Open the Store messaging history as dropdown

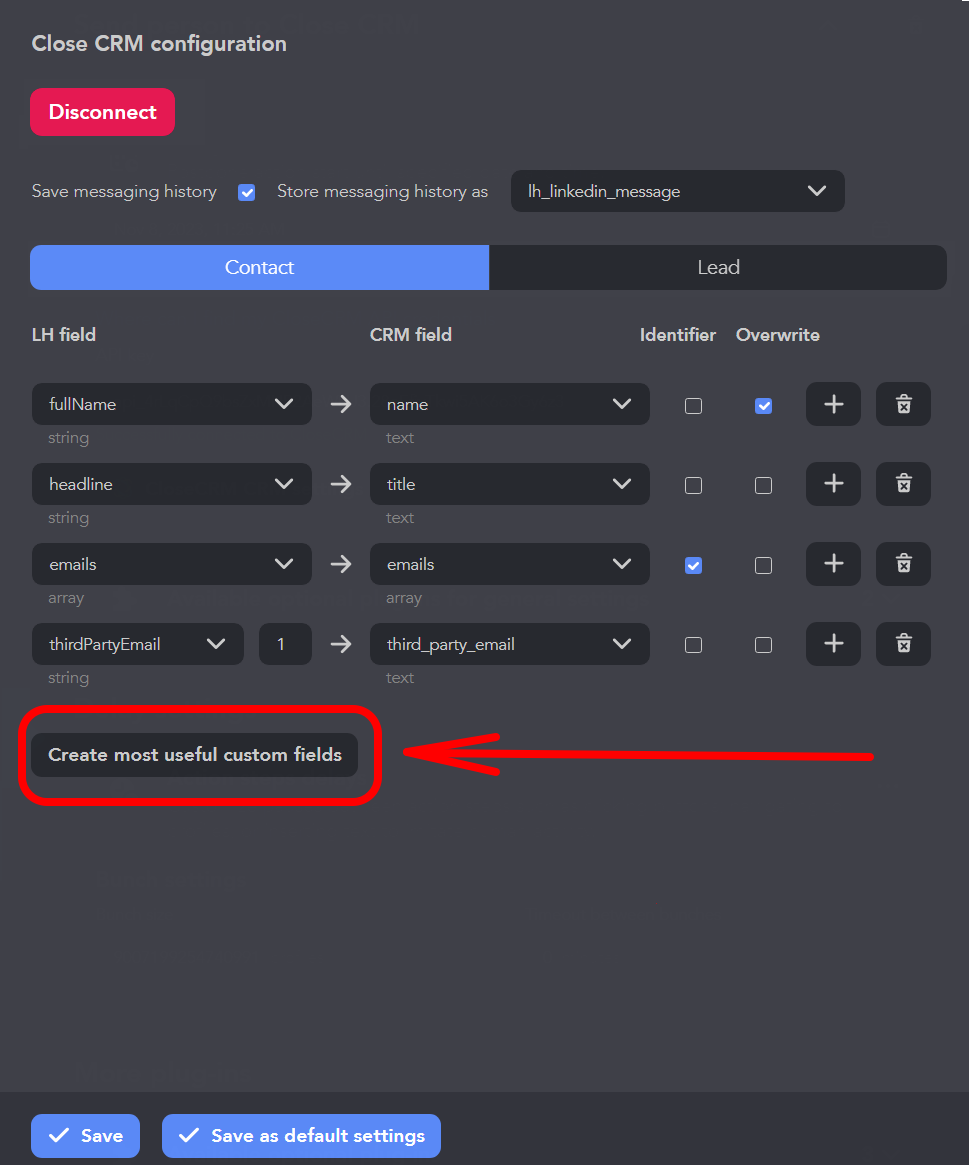(677, 191)
